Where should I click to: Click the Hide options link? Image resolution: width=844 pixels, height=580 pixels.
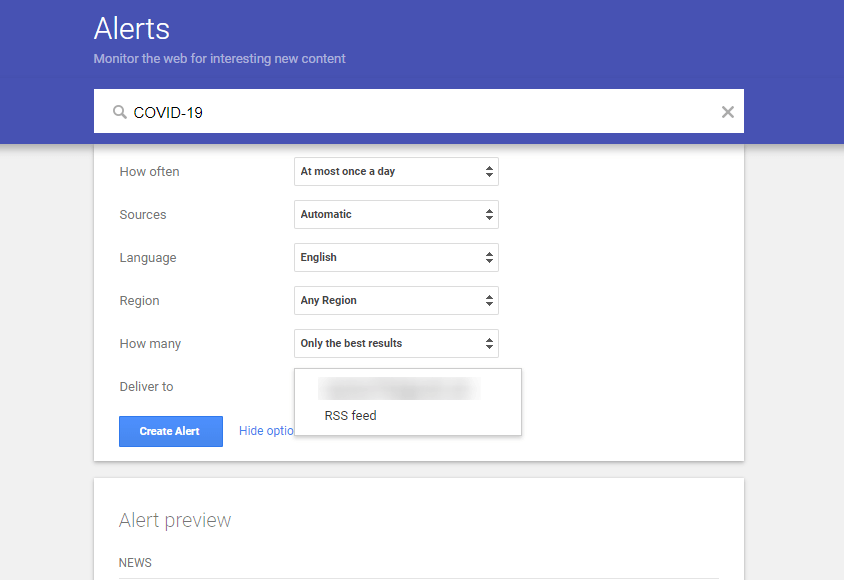[266, 431]
